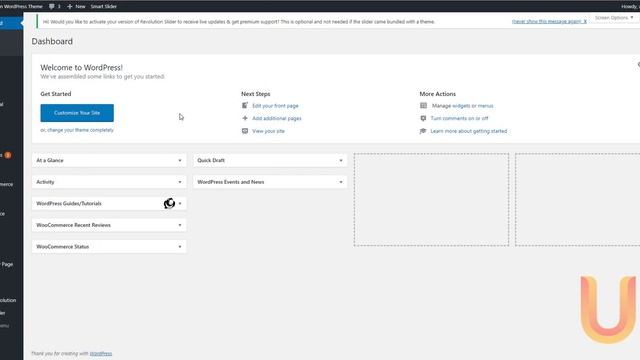This screenshot has width=640, height=360.
Task: Click the Customize Your Site button
Action: 77,113
